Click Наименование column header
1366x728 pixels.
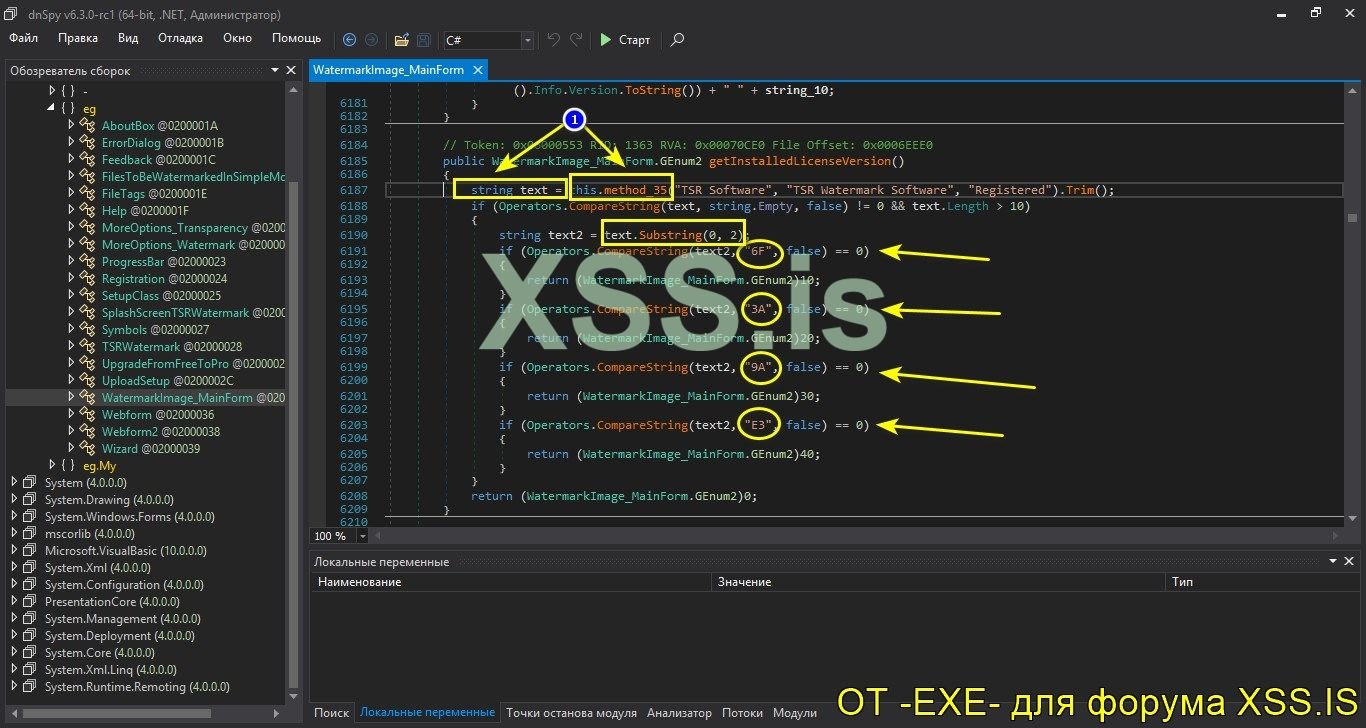pos(511,582)
